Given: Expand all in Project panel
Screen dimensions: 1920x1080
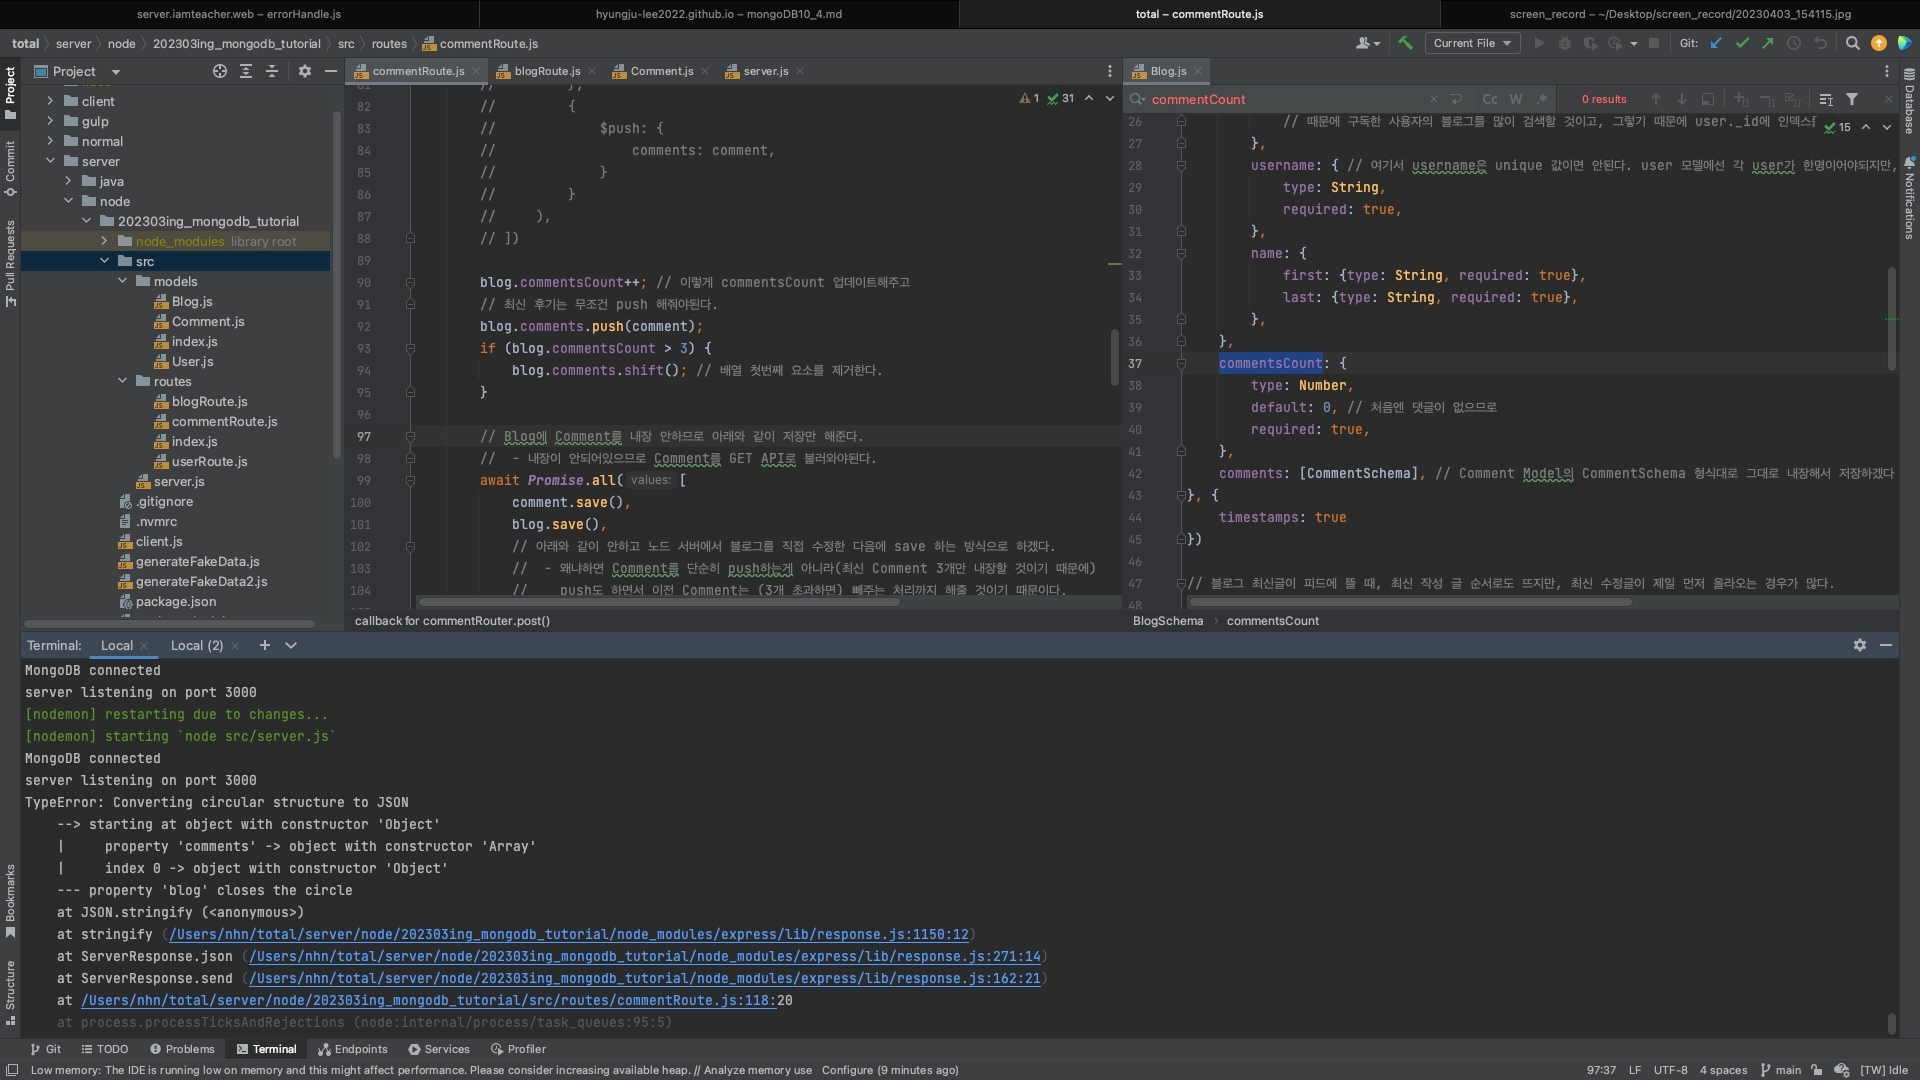Looking at the screenshot, I should click(x=246, y=71).
